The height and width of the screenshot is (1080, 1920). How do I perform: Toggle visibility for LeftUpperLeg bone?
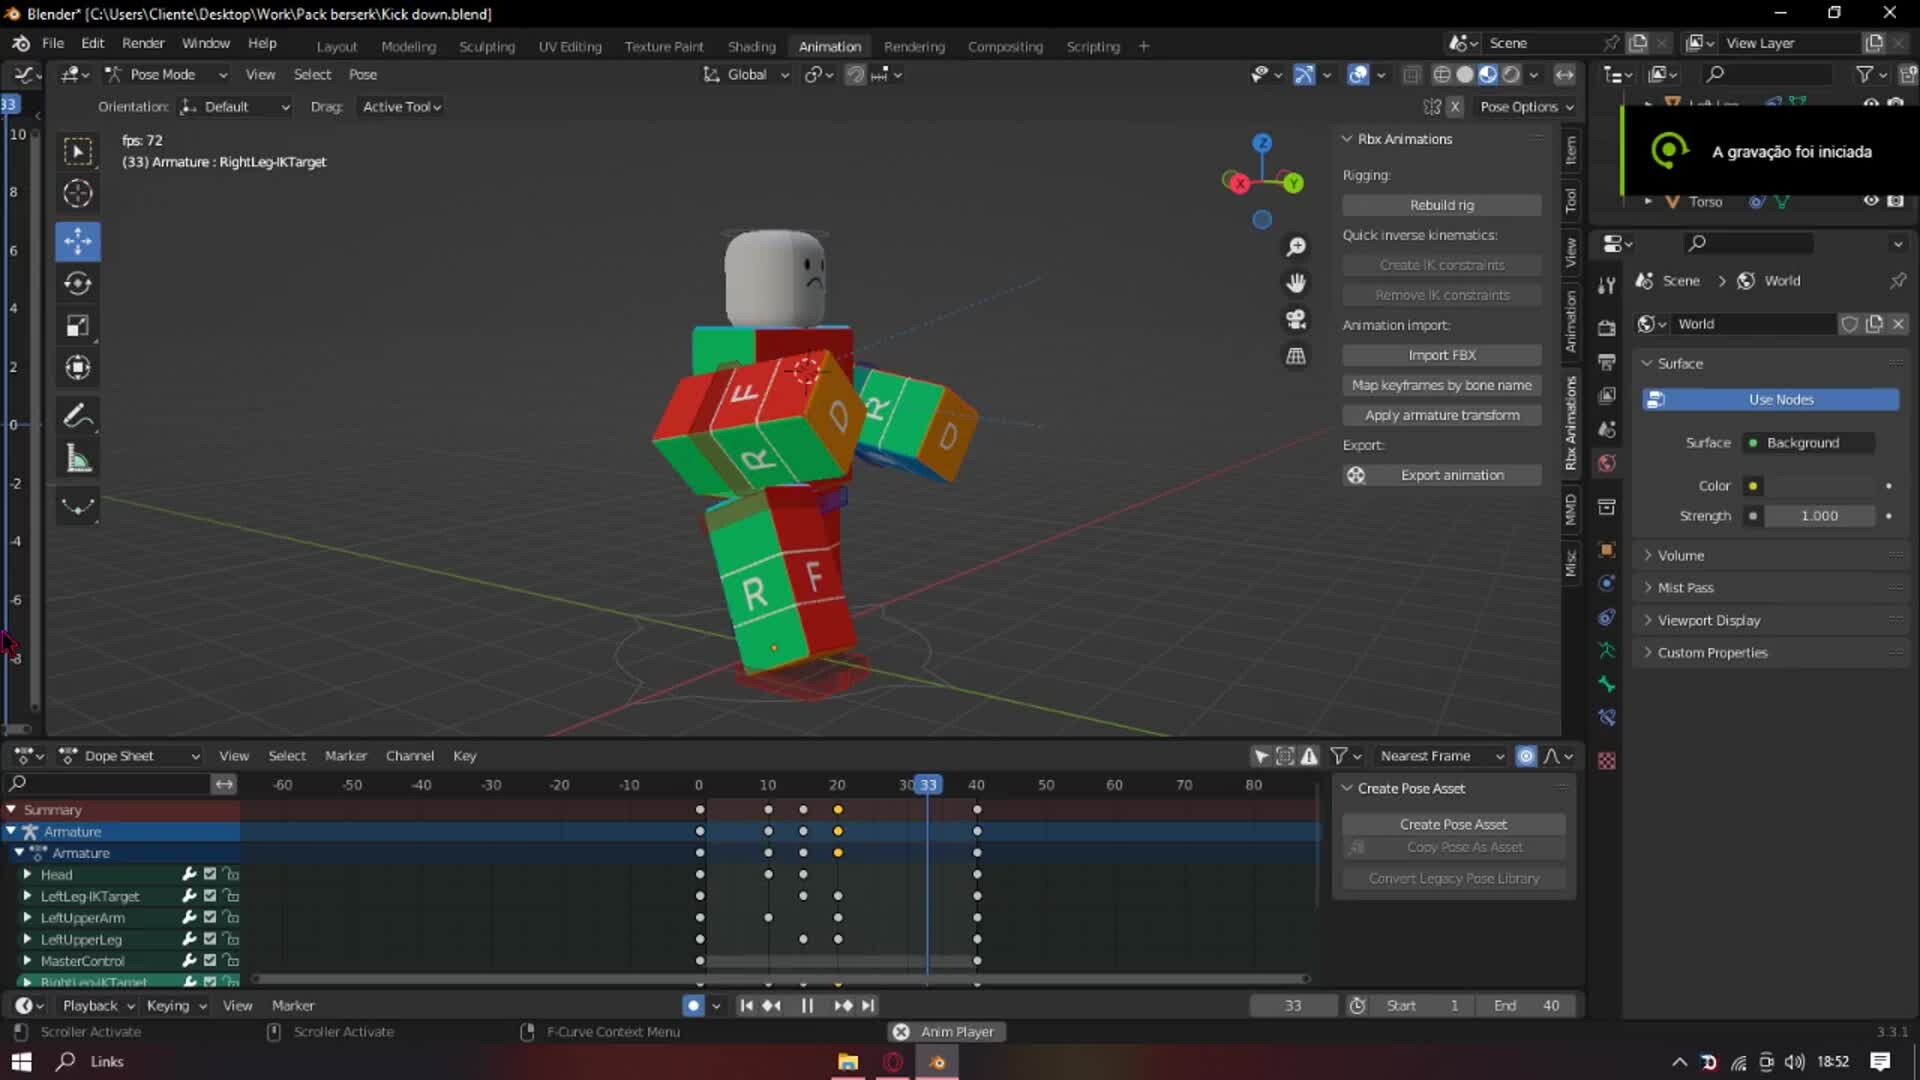pyautogui.click(x=210, y=939)
